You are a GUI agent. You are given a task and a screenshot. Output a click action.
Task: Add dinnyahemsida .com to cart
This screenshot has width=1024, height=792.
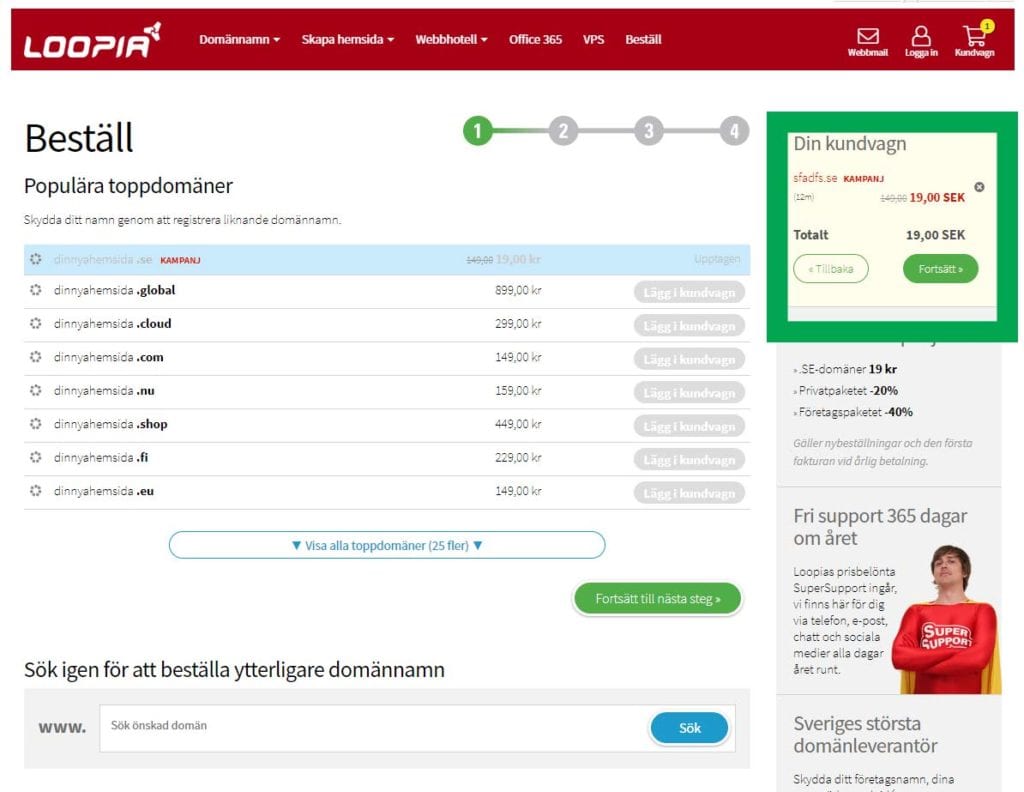click(689, 359)
